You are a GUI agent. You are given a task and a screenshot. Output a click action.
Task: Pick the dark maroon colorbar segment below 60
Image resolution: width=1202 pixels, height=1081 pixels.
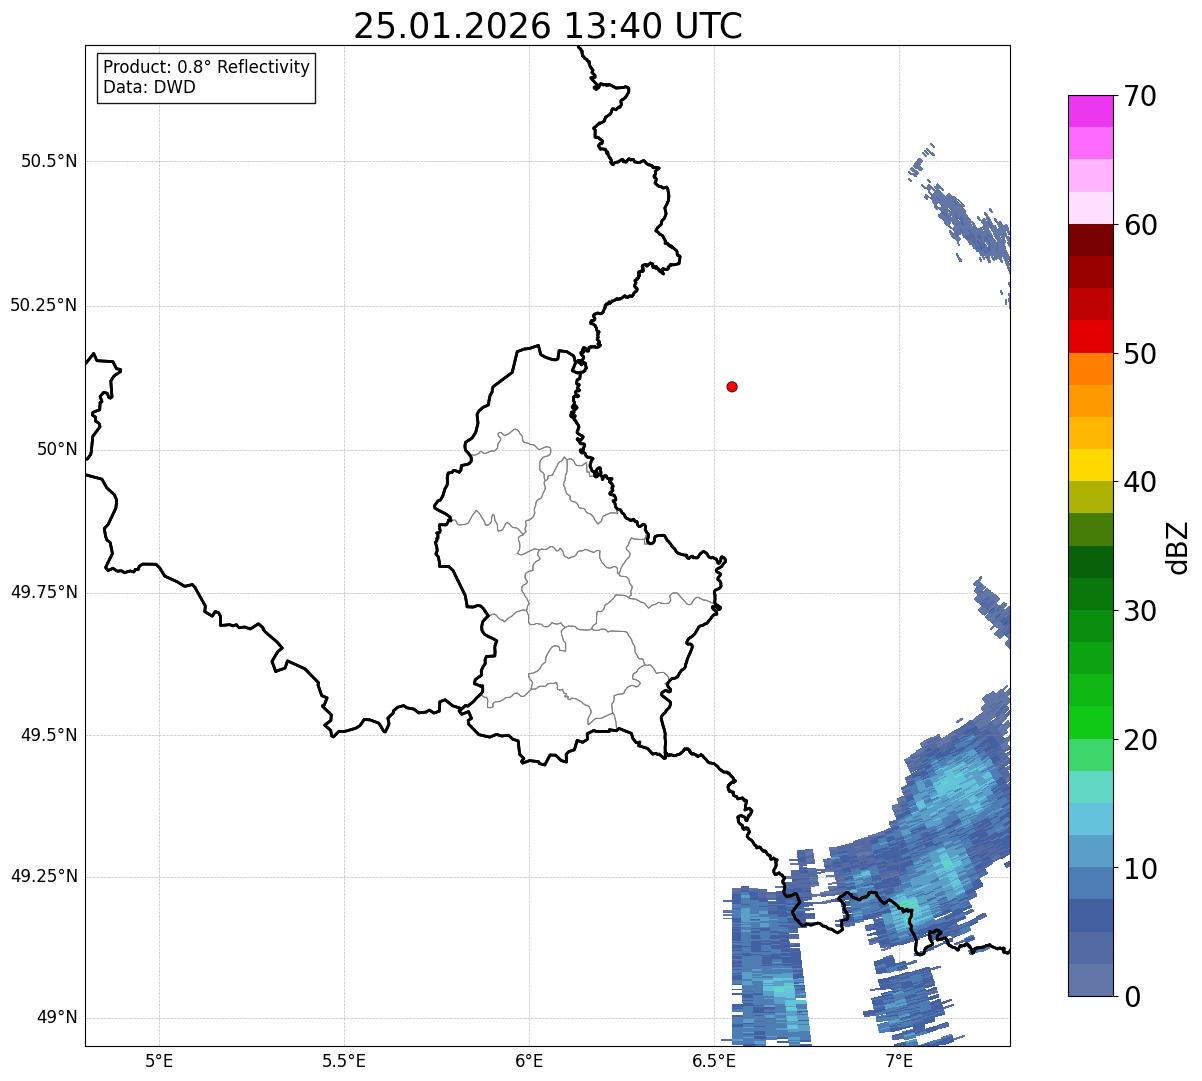point(1090,240)
